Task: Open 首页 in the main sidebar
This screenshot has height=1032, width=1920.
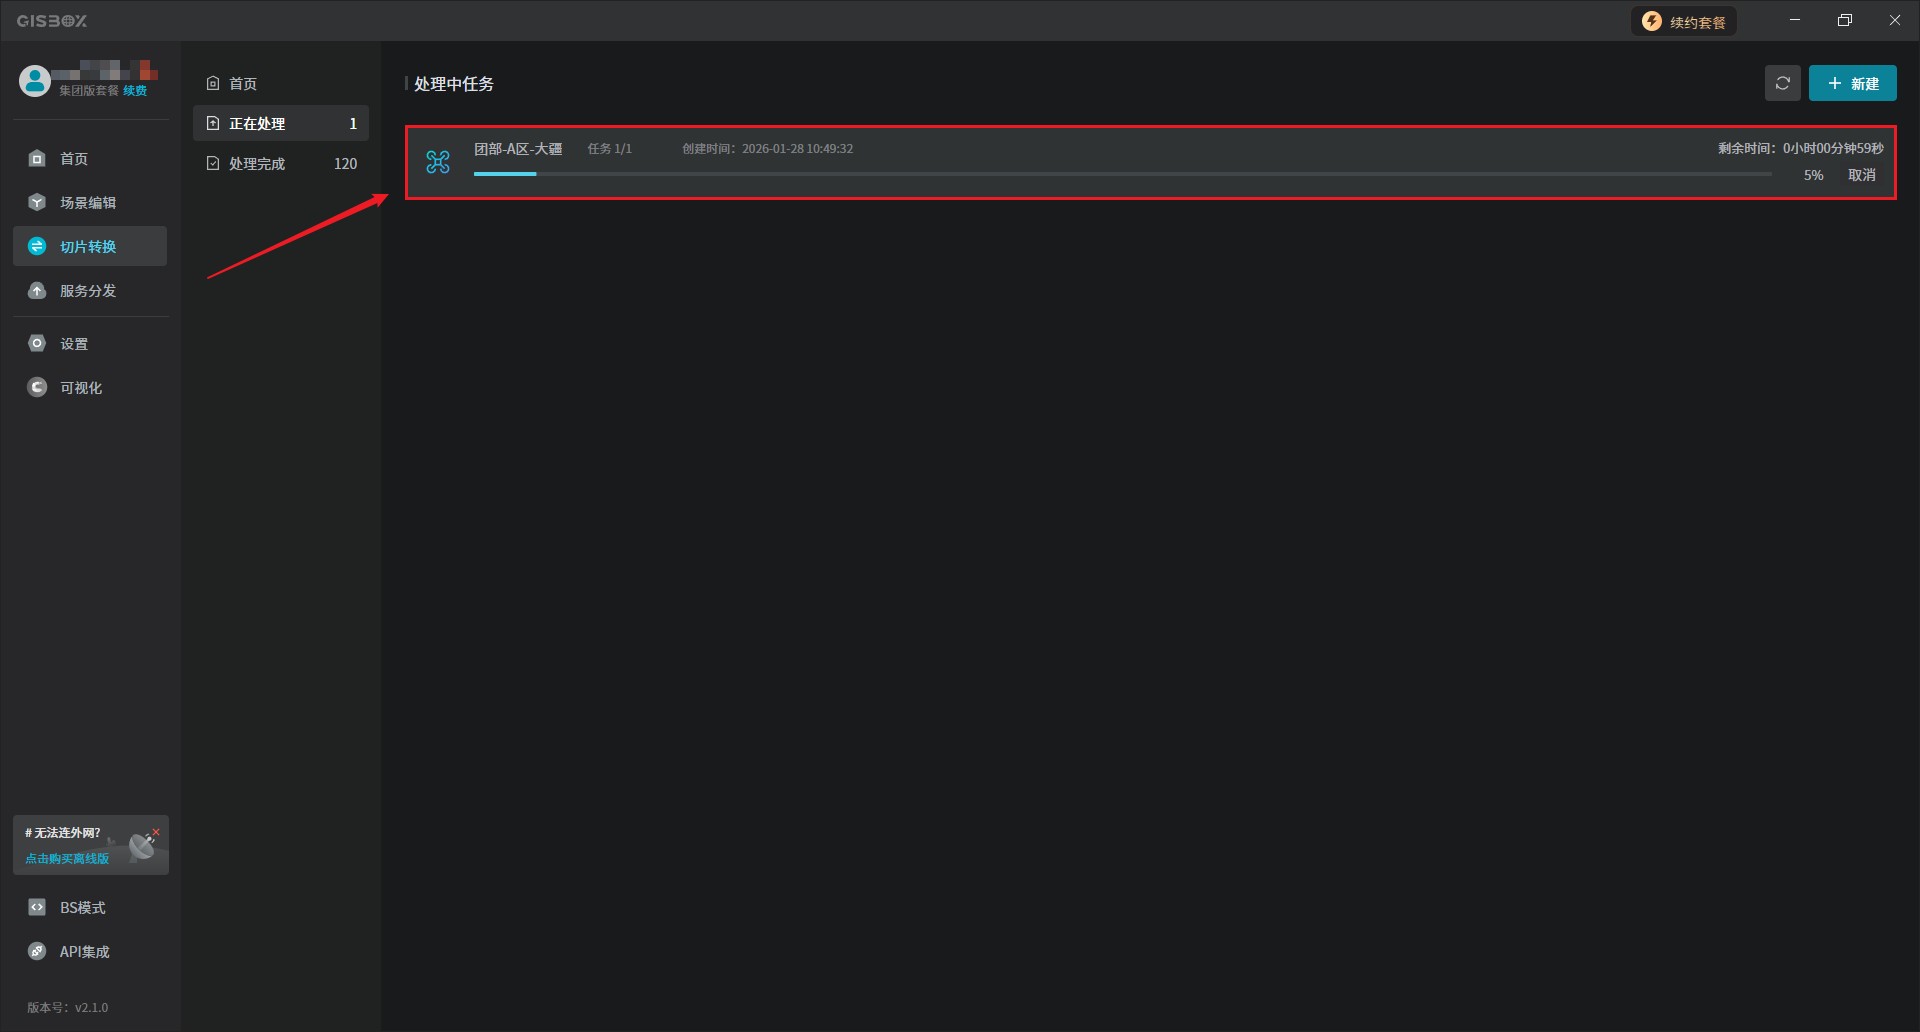Action: tap(74, 159)
